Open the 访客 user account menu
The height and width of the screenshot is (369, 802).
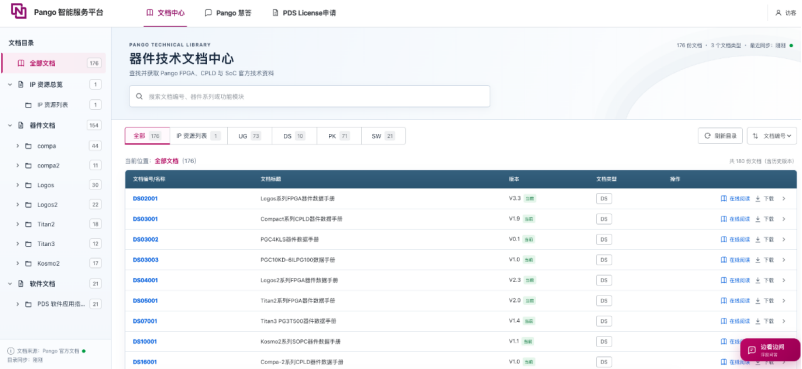point(785,13)
